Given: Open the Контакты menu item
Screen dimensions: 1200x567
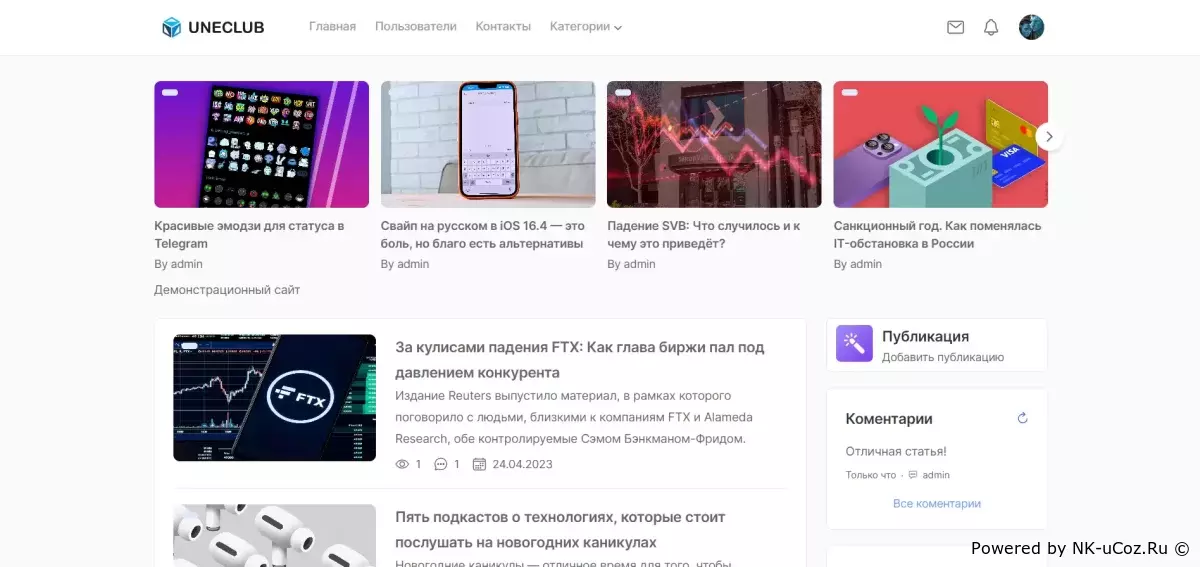Looking at the screenshot, I should coord(503,27).
